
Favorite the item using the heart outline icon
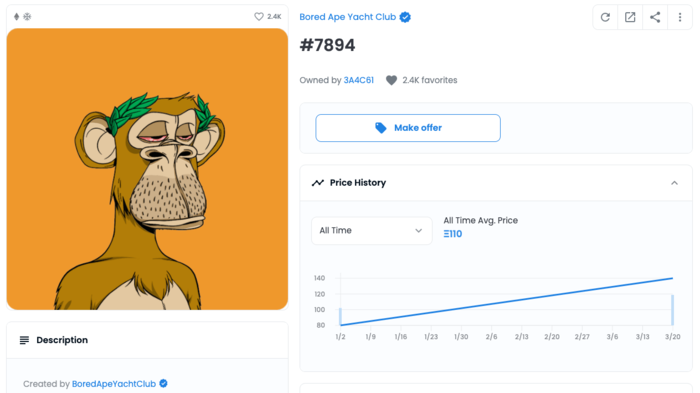point(258,17)
